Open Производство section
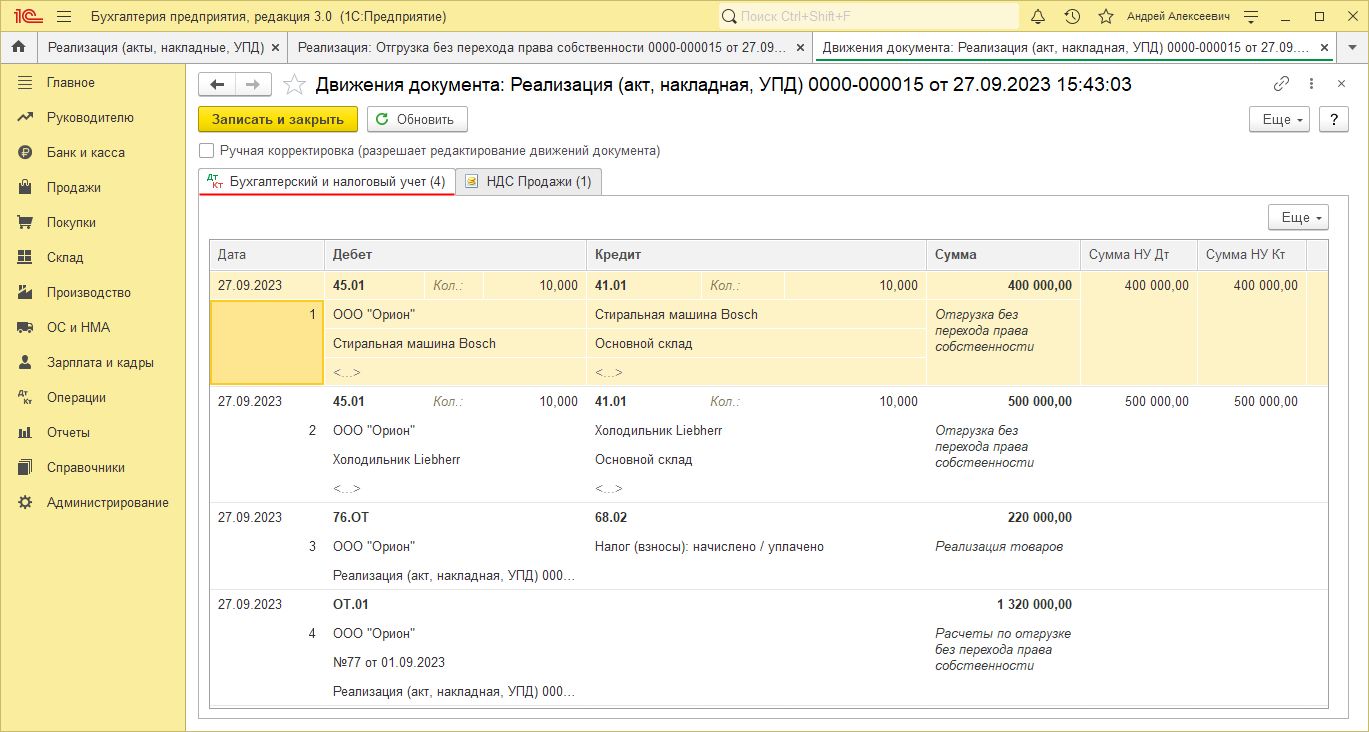 tap(92, 293)
